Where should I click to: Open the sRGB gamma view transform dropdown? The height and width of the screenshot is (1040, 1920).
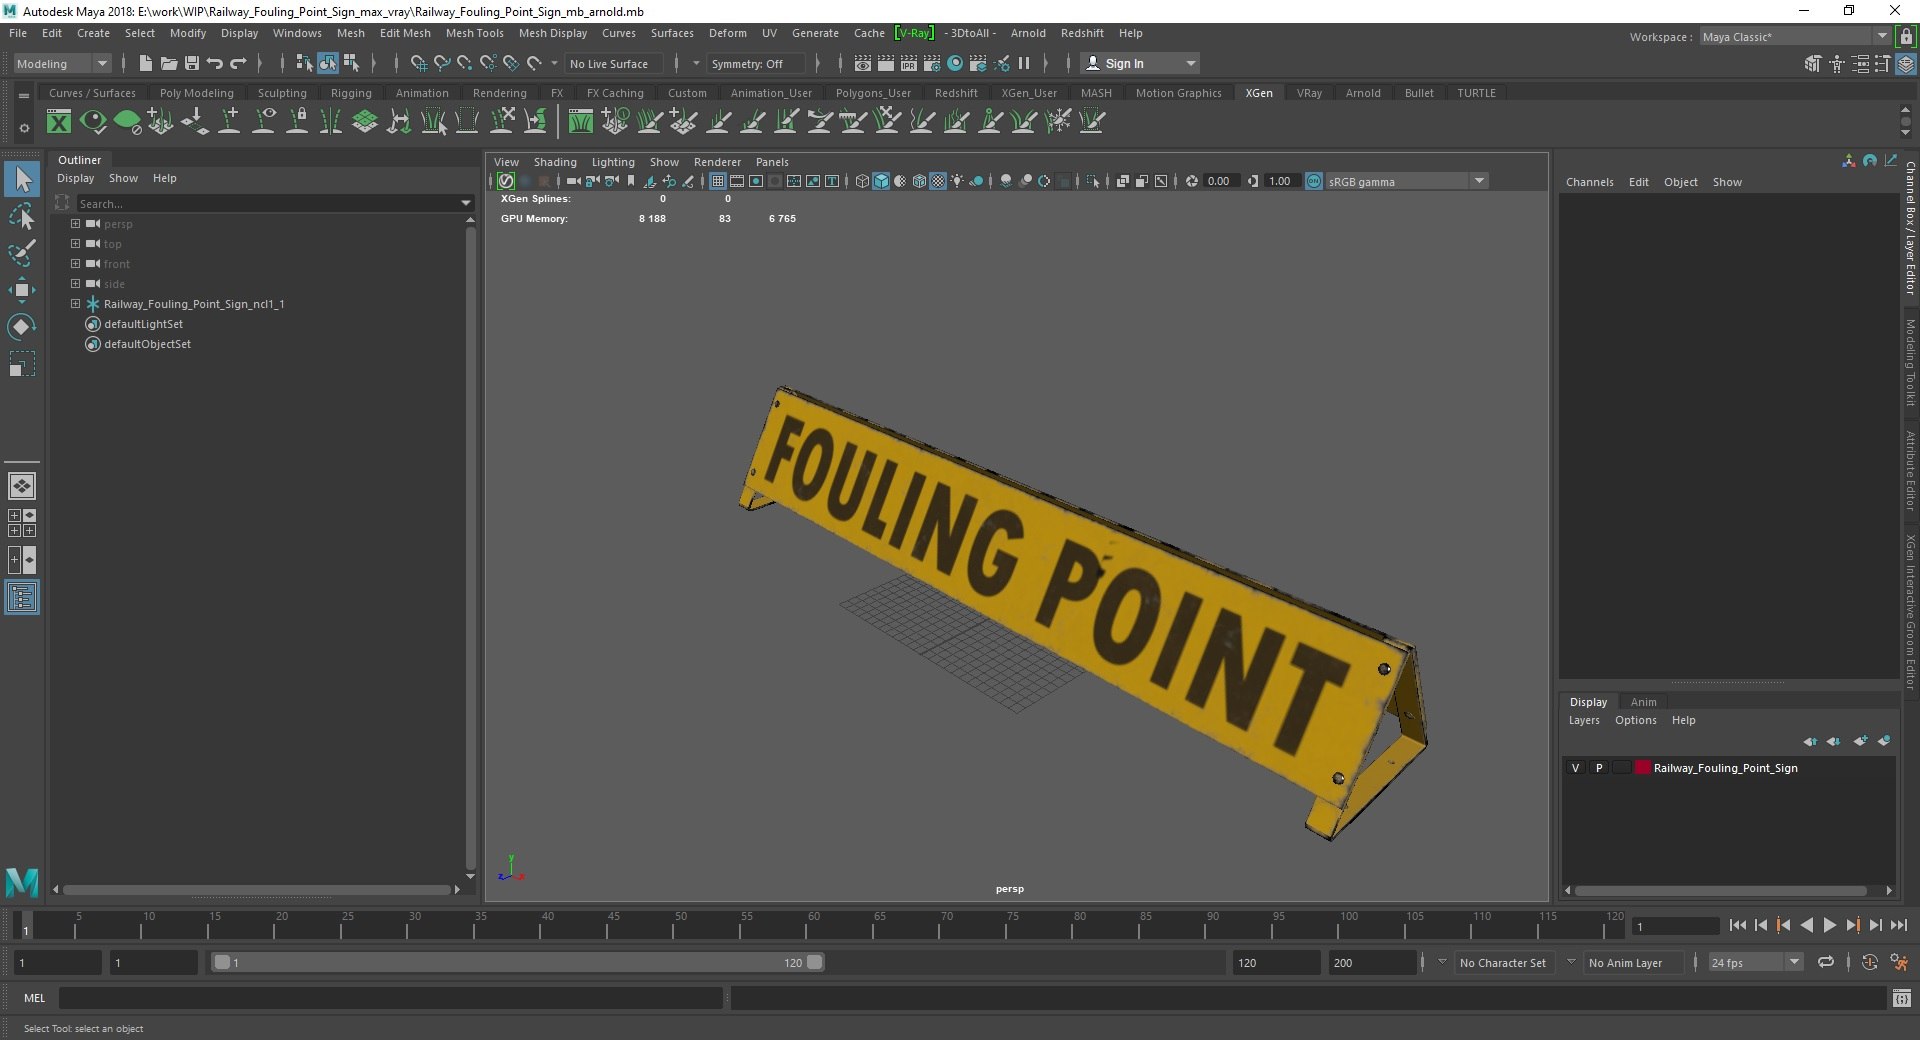[1406, 181]
